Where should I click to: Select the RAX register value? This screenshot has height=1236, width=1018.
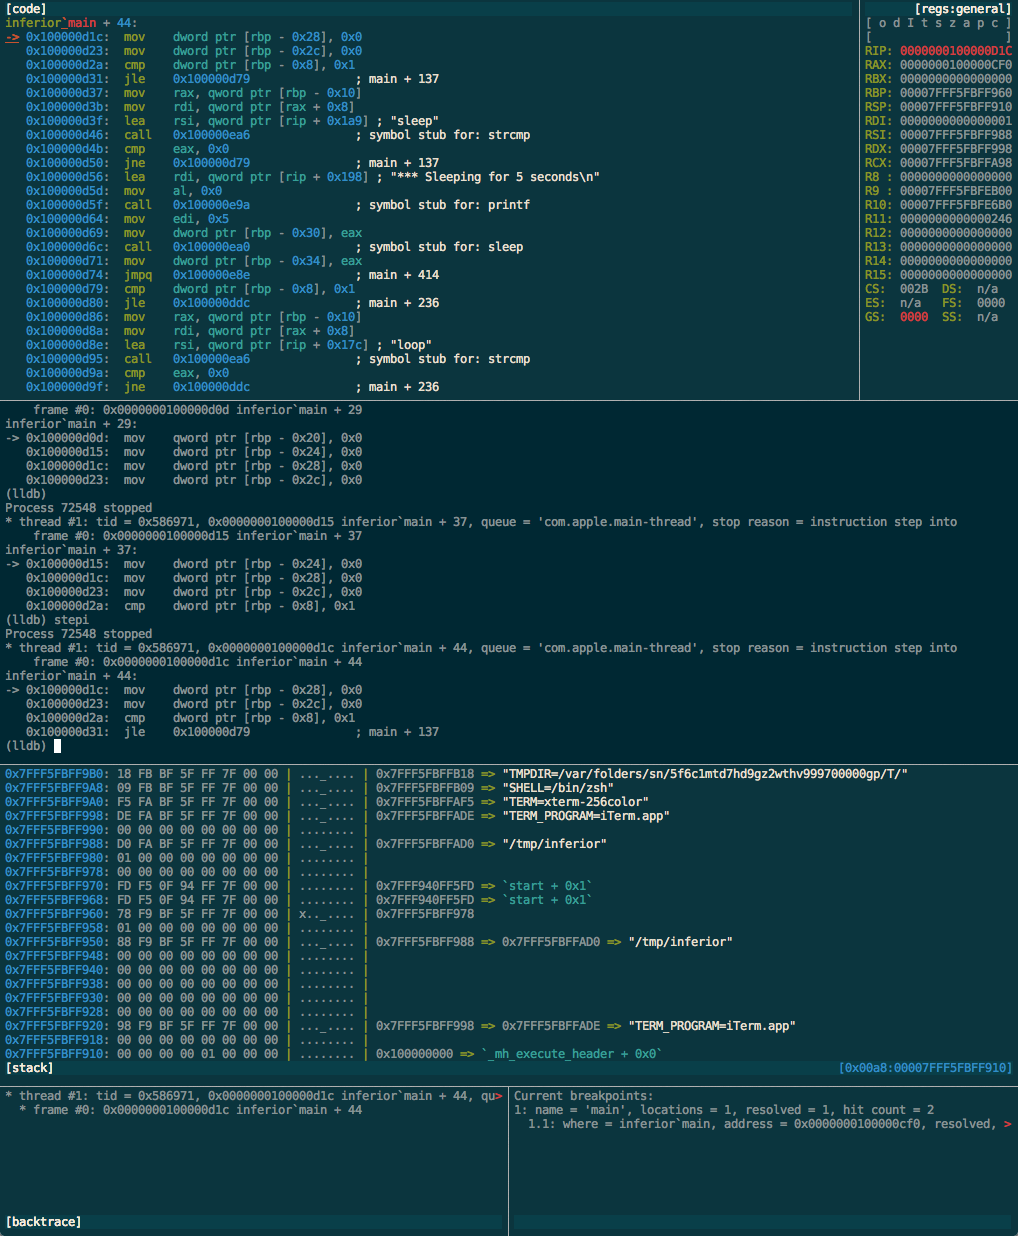pos(955,65)
